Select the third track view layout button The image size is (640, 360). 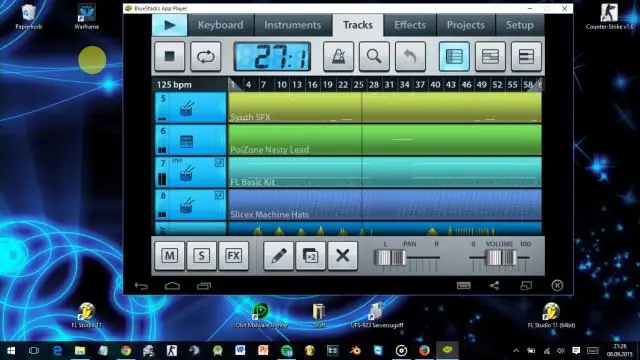coord(526,56)
